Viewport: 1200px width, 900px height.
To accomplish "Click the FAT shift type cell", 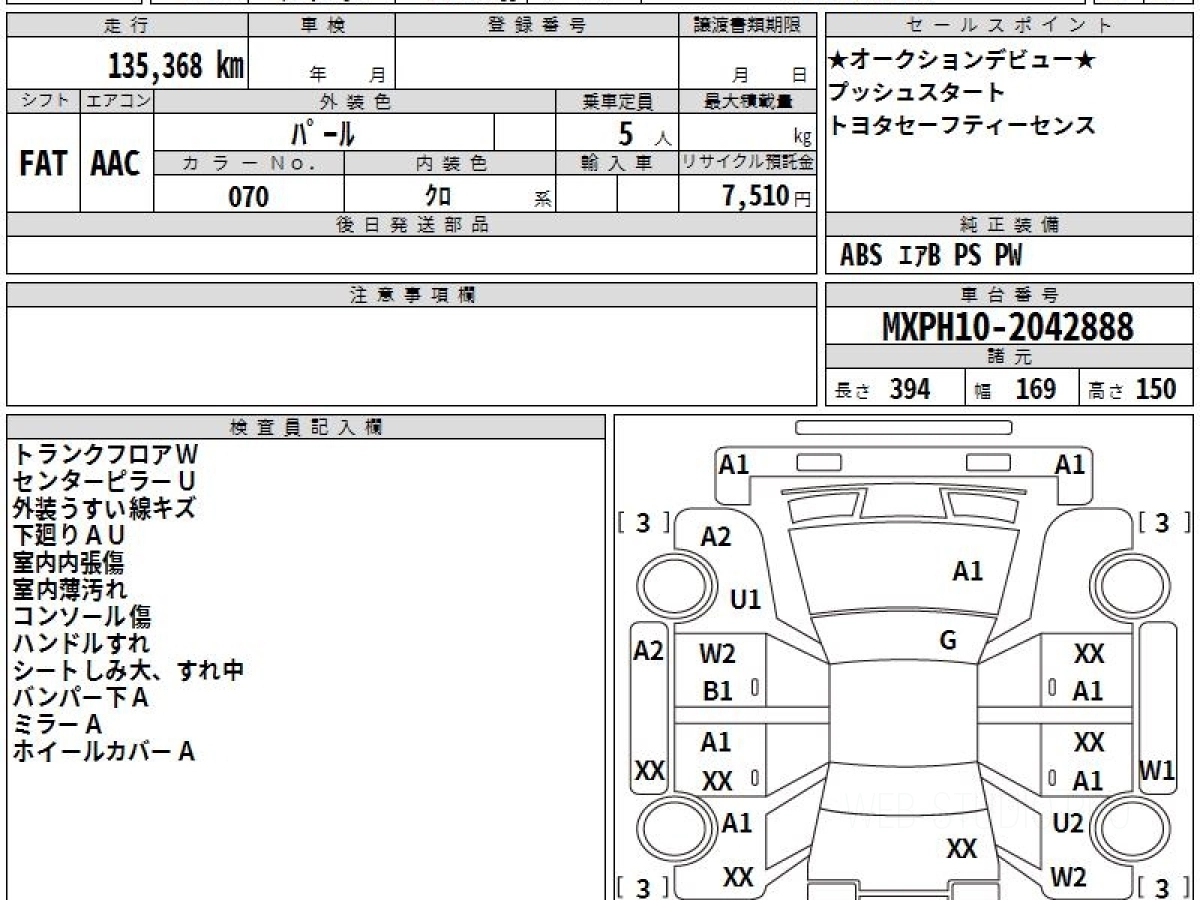I will [x=43, y=164].
